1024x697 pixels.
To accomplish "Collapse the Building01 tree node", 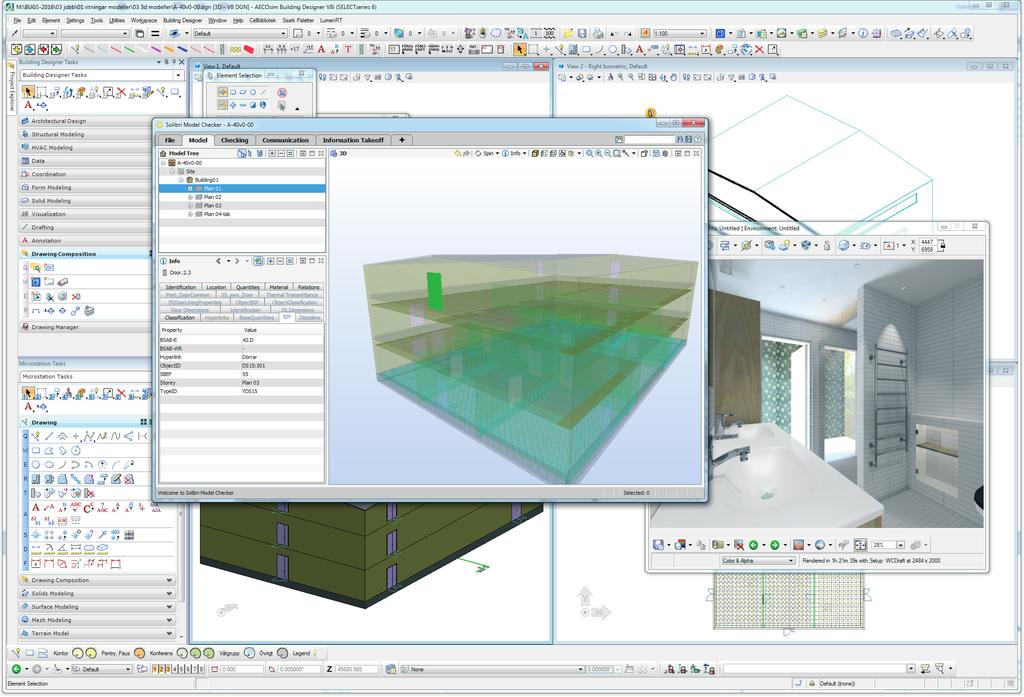I will tap(182, 180).
